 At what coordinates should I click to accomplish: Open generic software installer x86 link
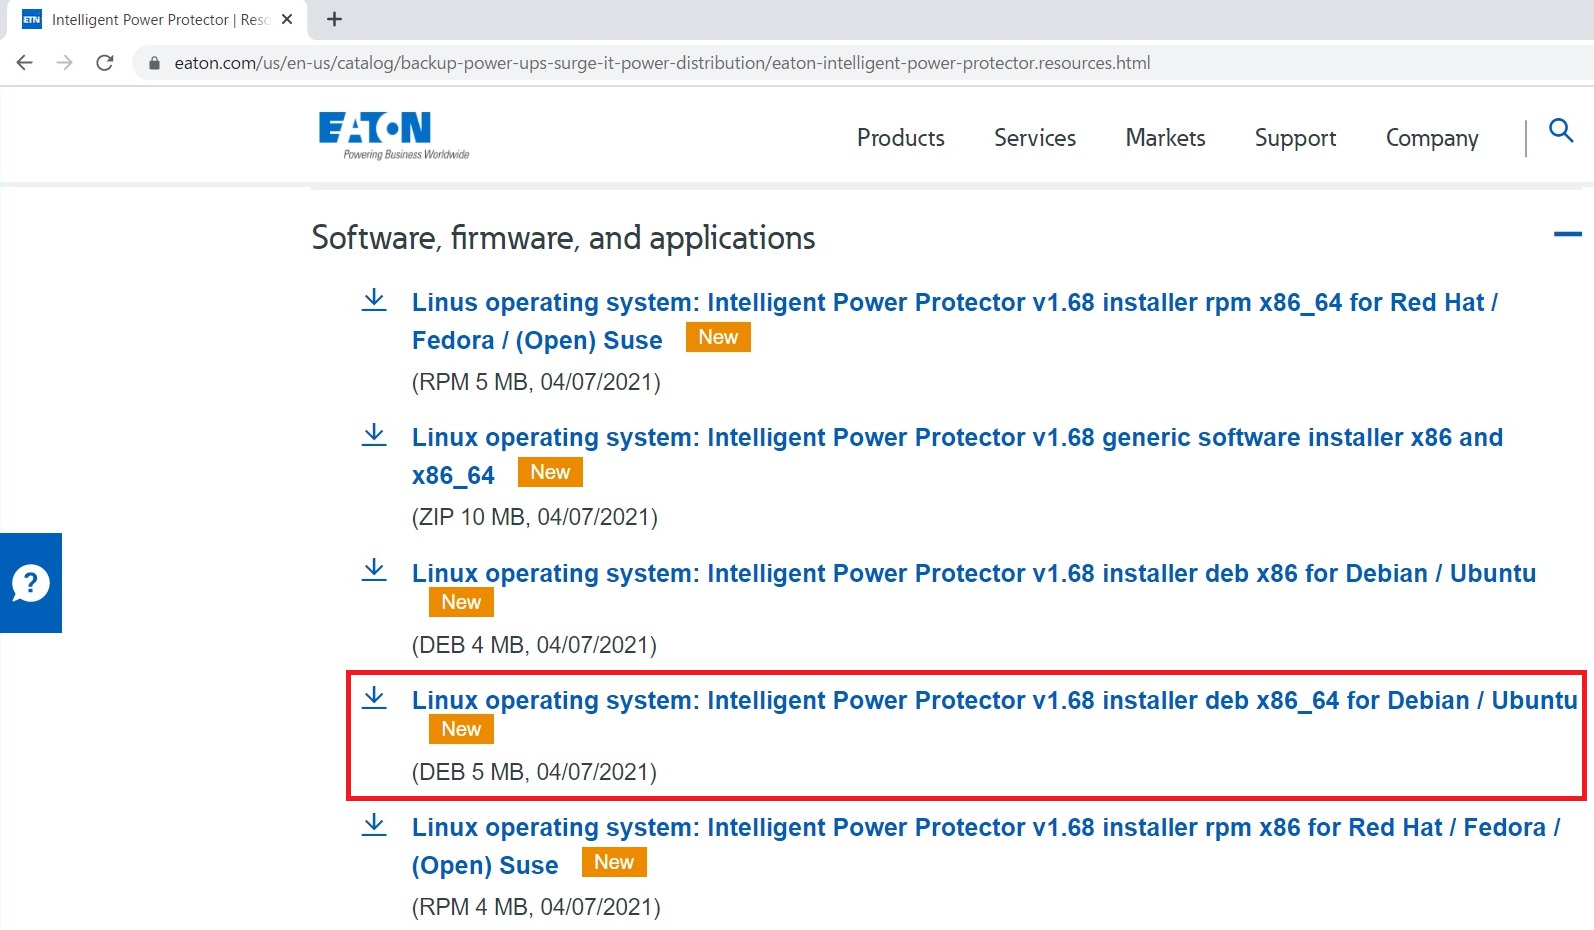point(957,456)
